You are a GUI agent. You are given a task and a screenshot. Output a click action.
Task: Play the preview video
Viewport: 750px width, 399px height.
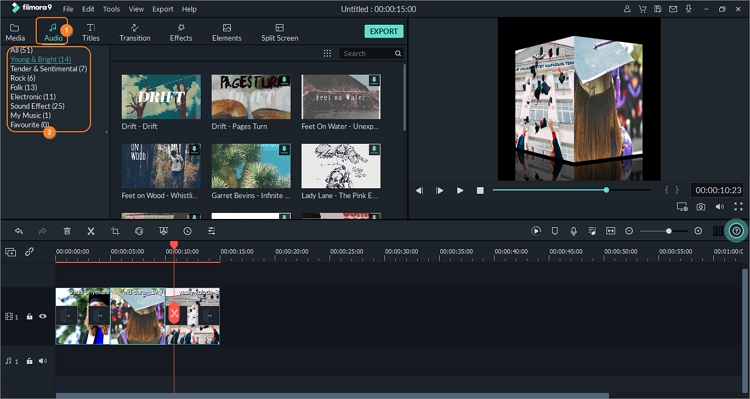coord(460,190)
